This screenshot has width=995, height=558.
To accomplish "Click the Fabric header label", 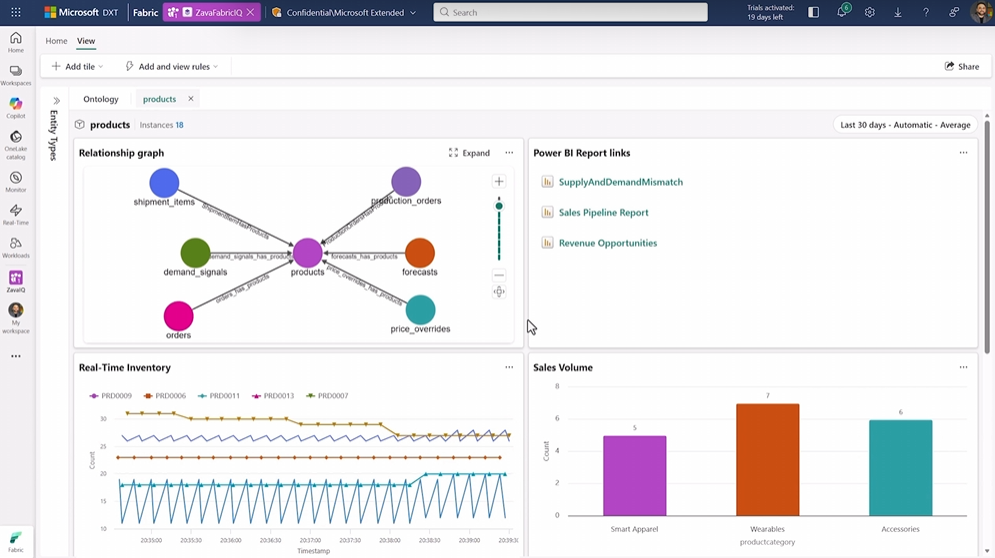I will [145, 12].
